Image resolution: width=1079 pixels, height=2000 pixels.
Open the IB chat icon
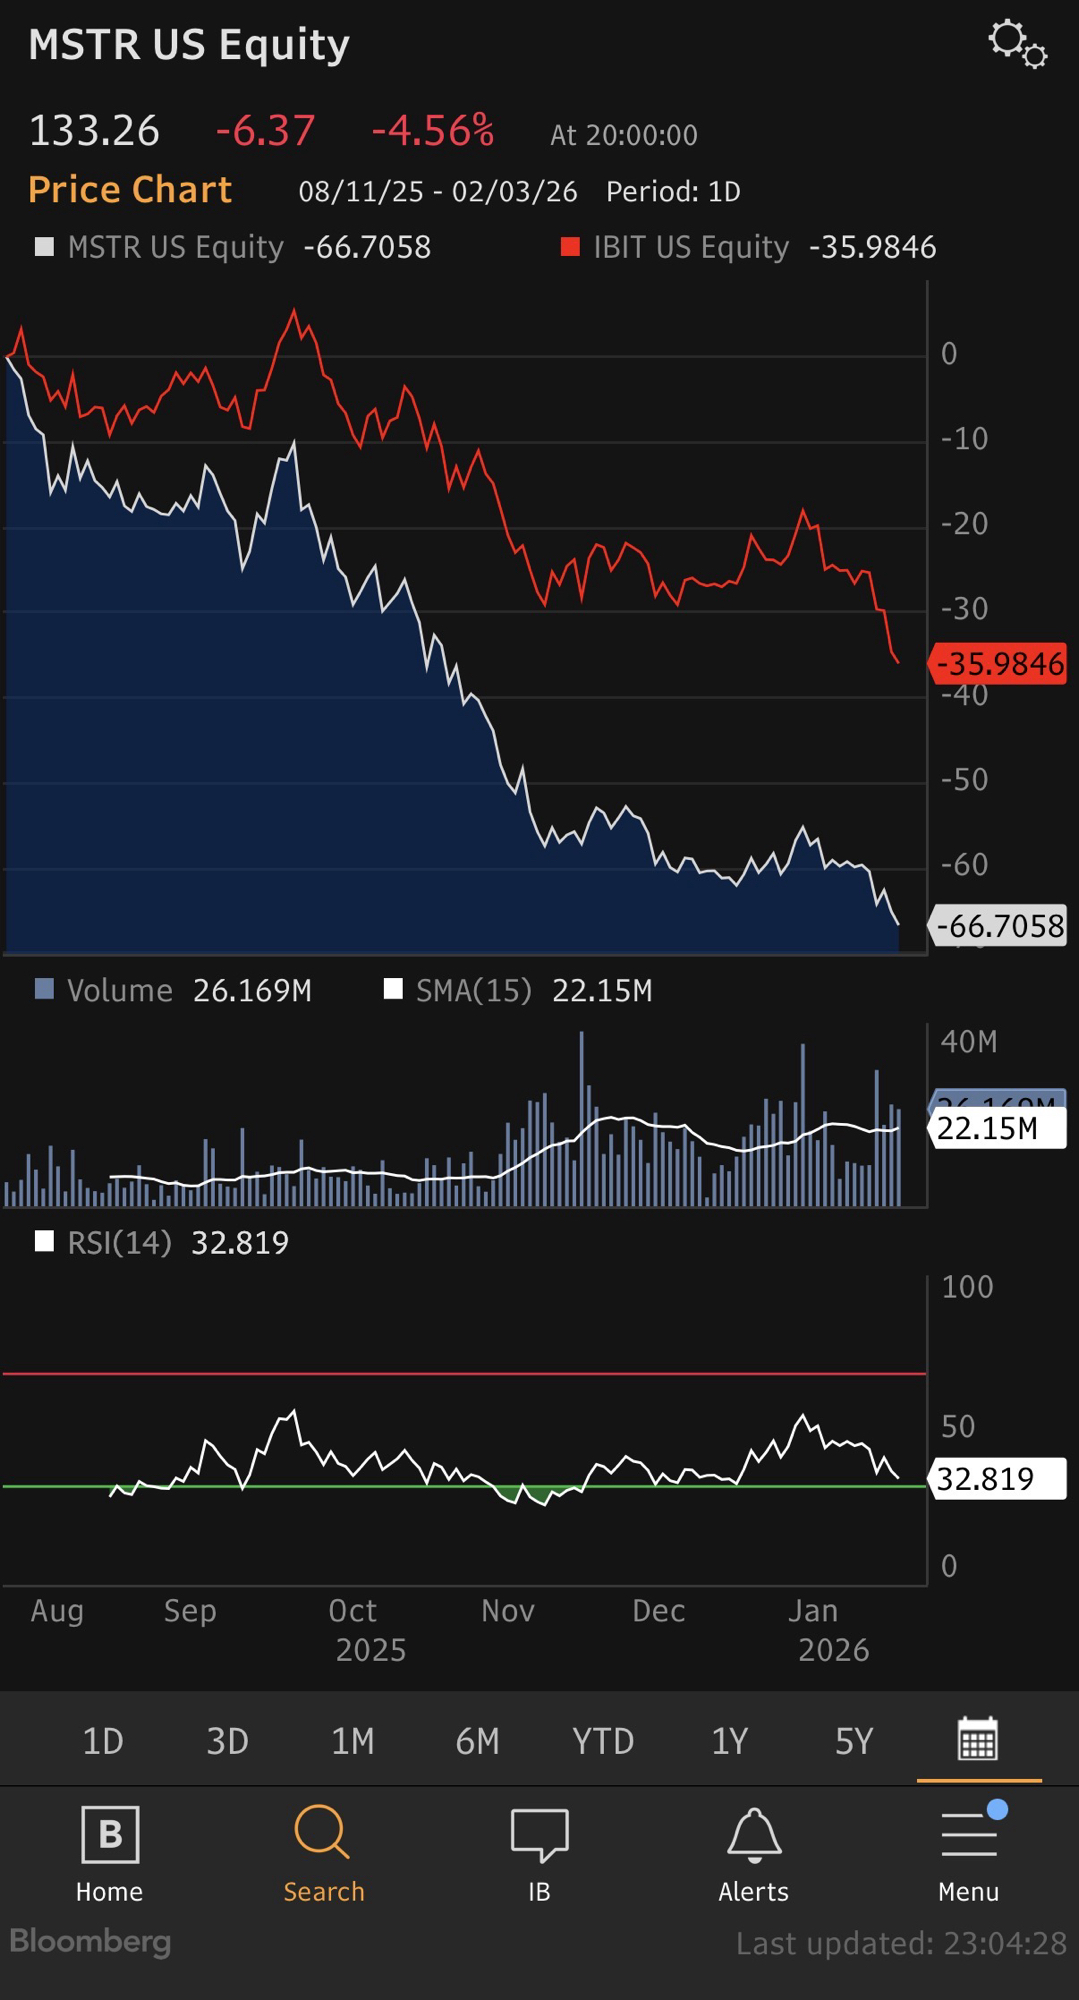click(x=539, y=1835)
